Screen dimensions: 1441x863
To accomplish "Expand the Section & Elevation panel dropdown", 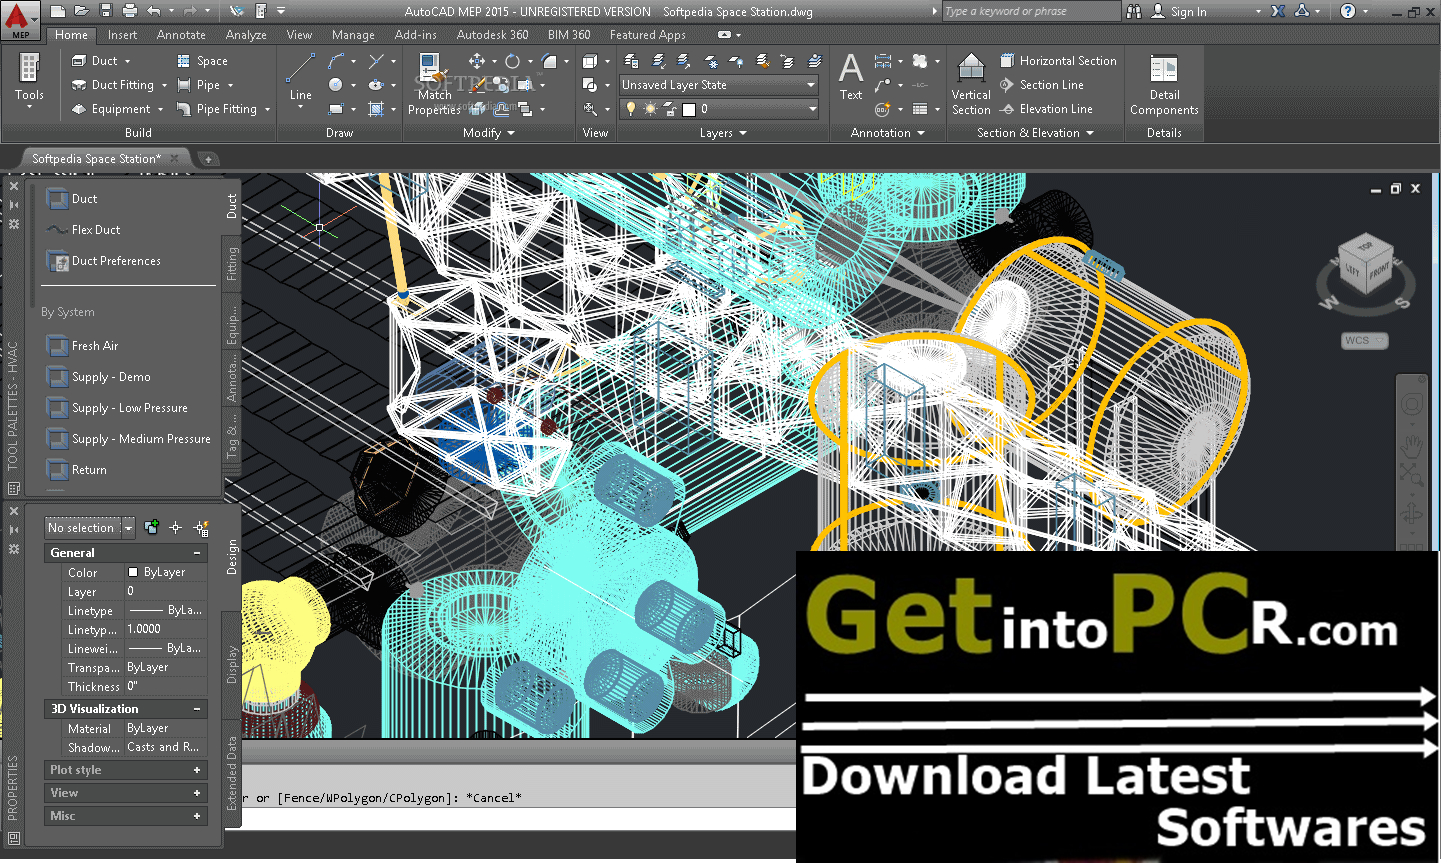I will point(1035,133).
